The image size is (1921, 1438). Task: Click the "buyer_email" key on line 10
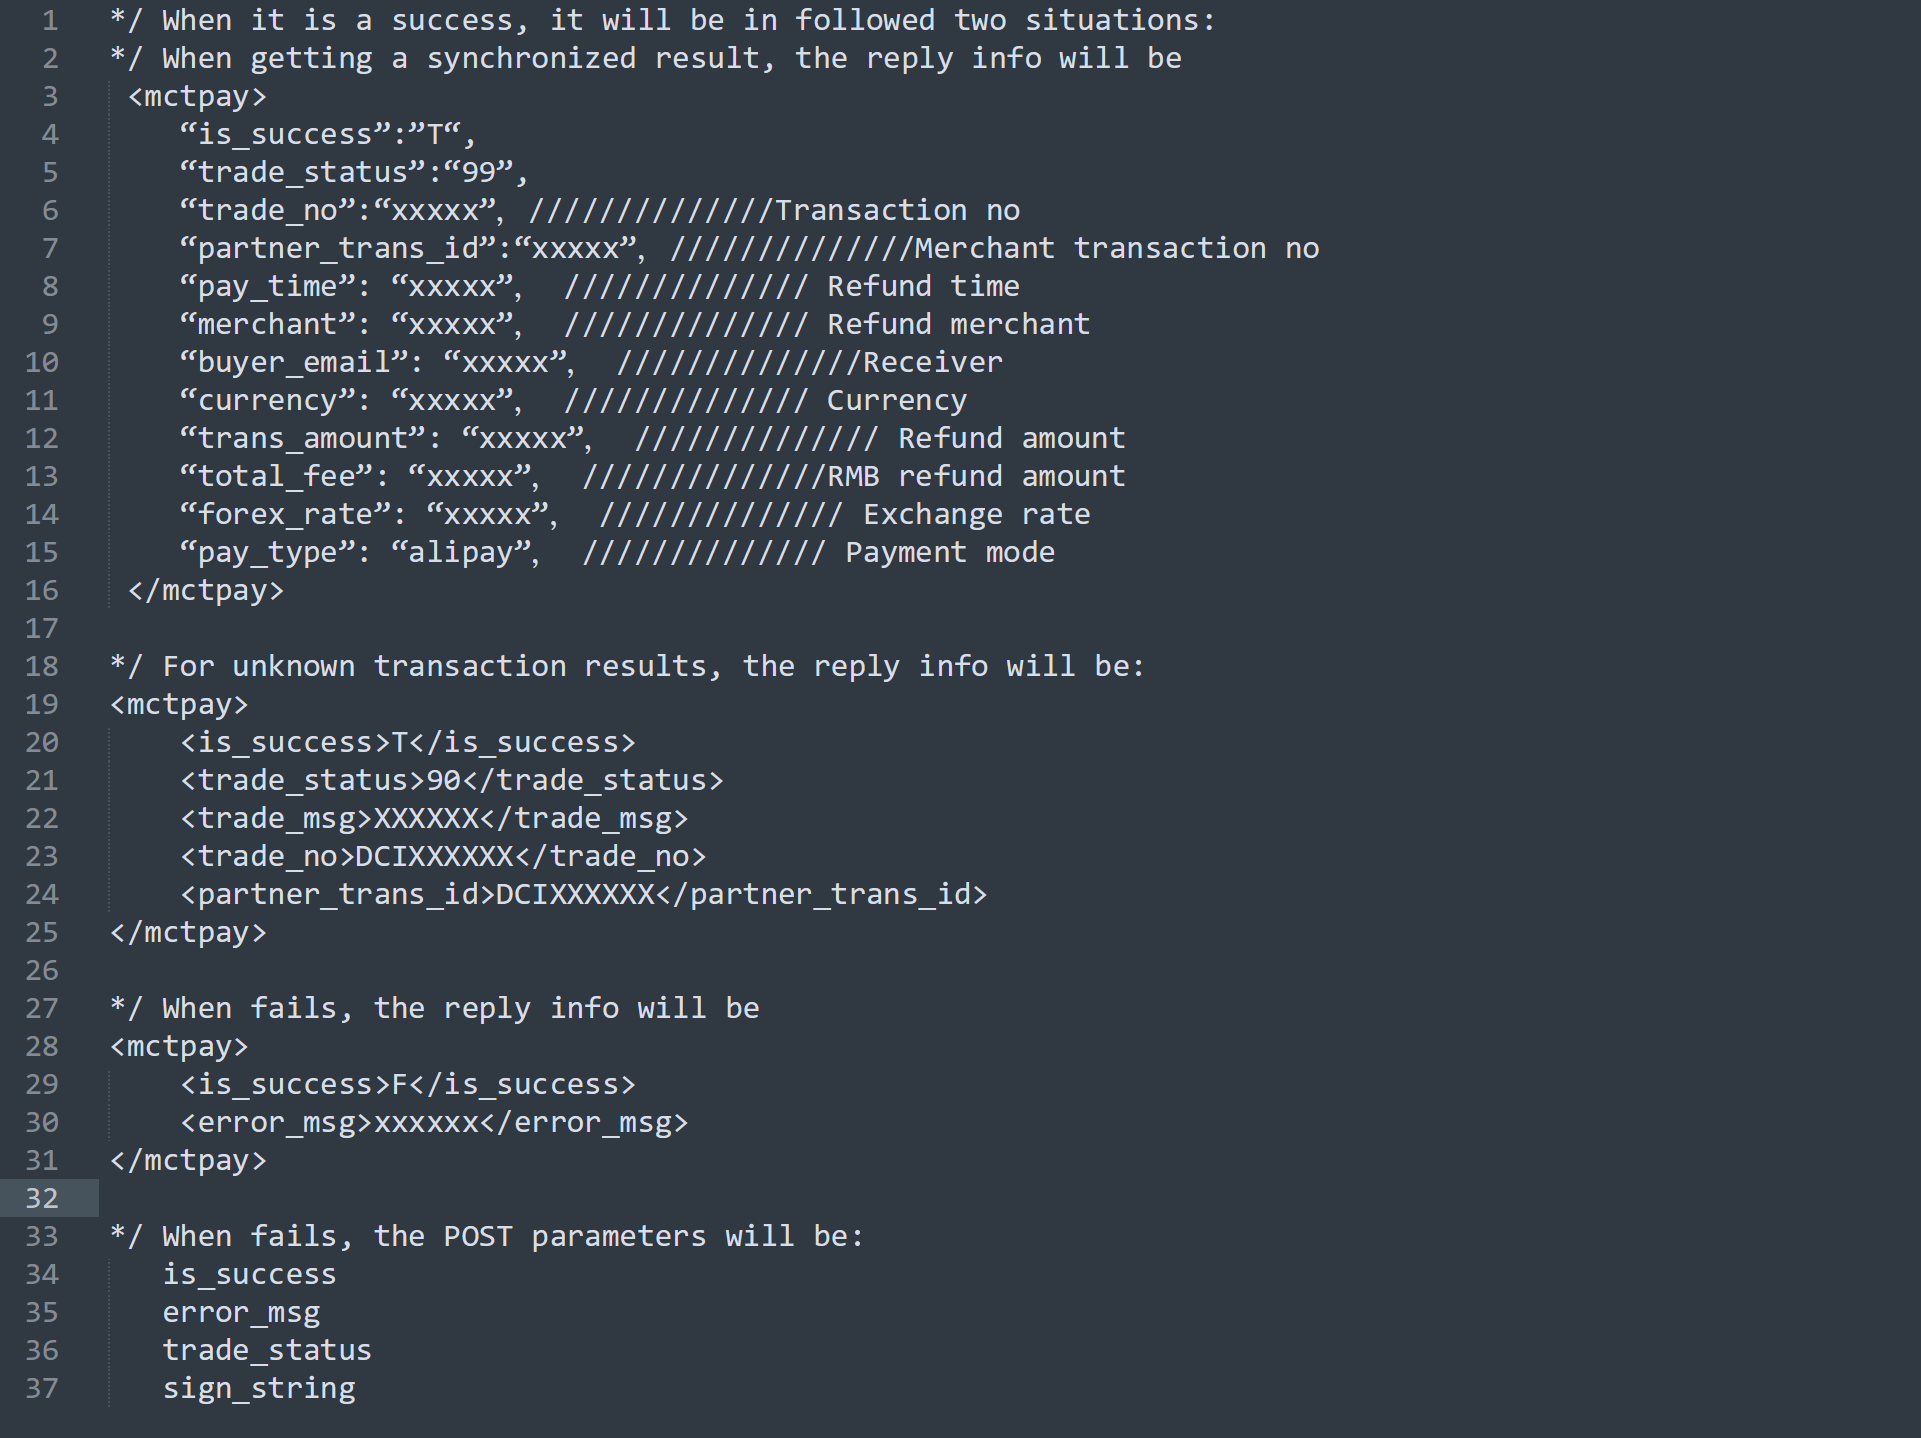294,362
